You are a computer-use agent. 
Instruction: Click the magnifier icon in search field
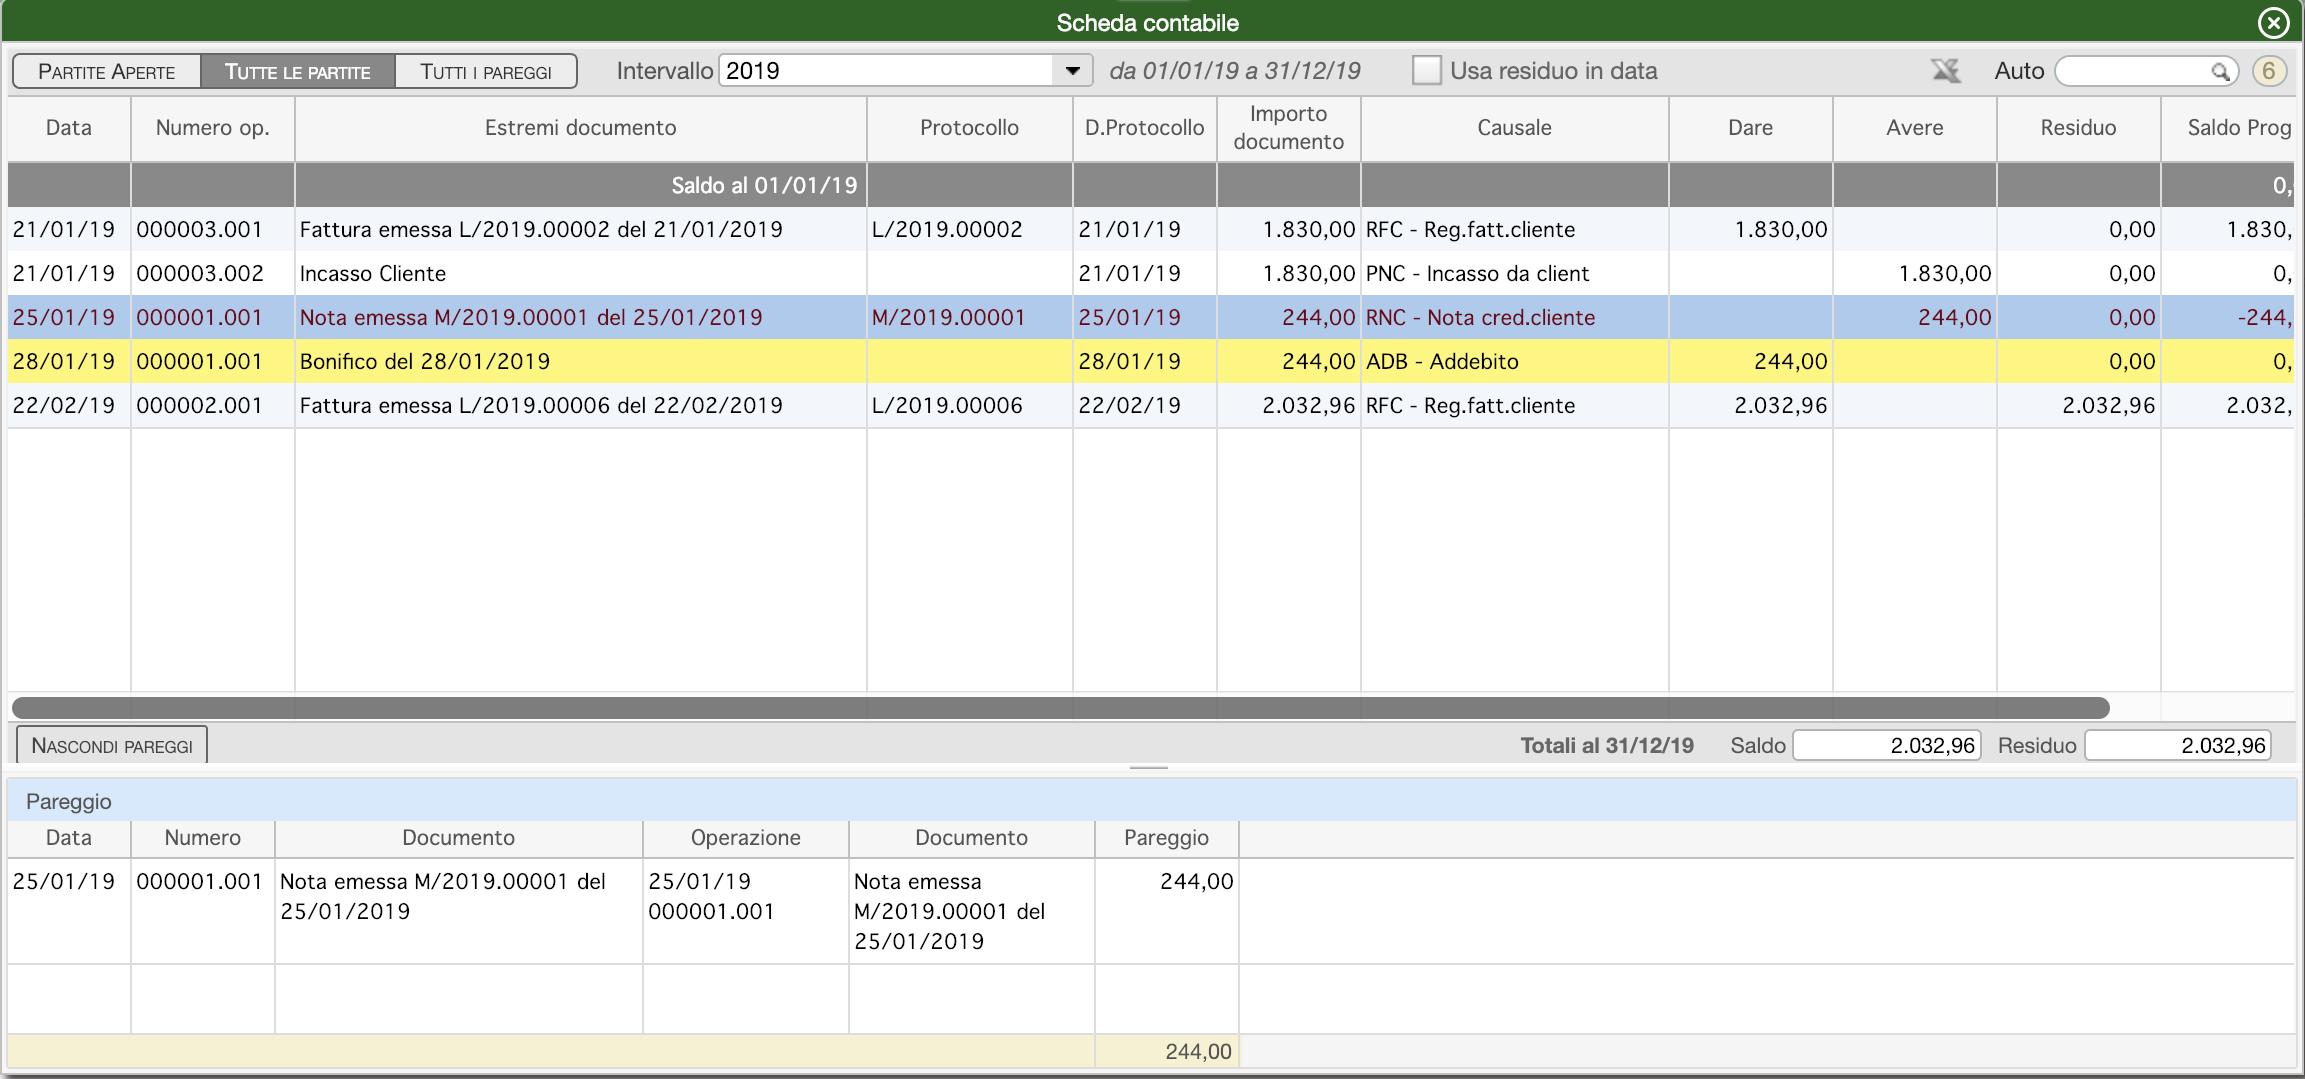pos(2219,71)
